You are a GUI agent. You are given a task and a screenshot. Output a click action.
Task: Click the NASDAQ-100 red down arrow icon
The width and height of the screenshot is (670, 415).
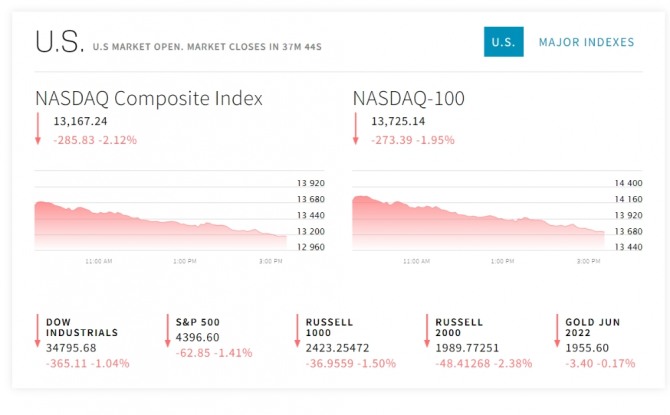click(355, 129)
